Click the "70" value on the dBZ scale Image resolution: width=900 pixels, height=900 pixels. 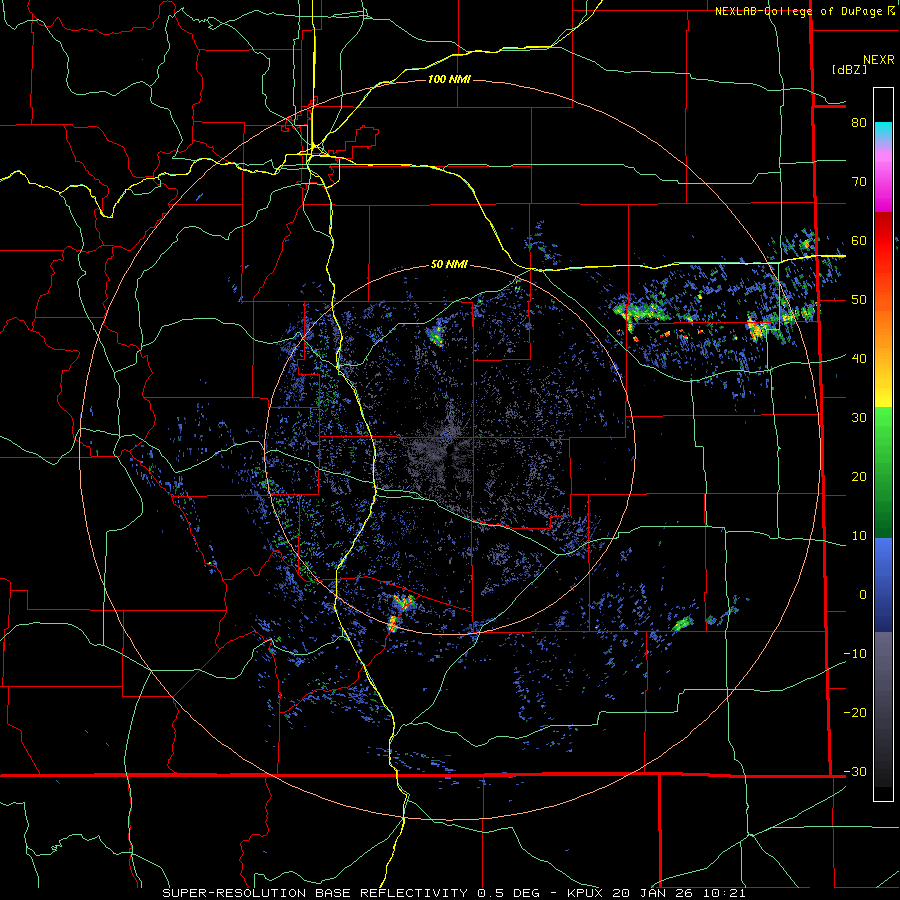(x=859, y=182)
